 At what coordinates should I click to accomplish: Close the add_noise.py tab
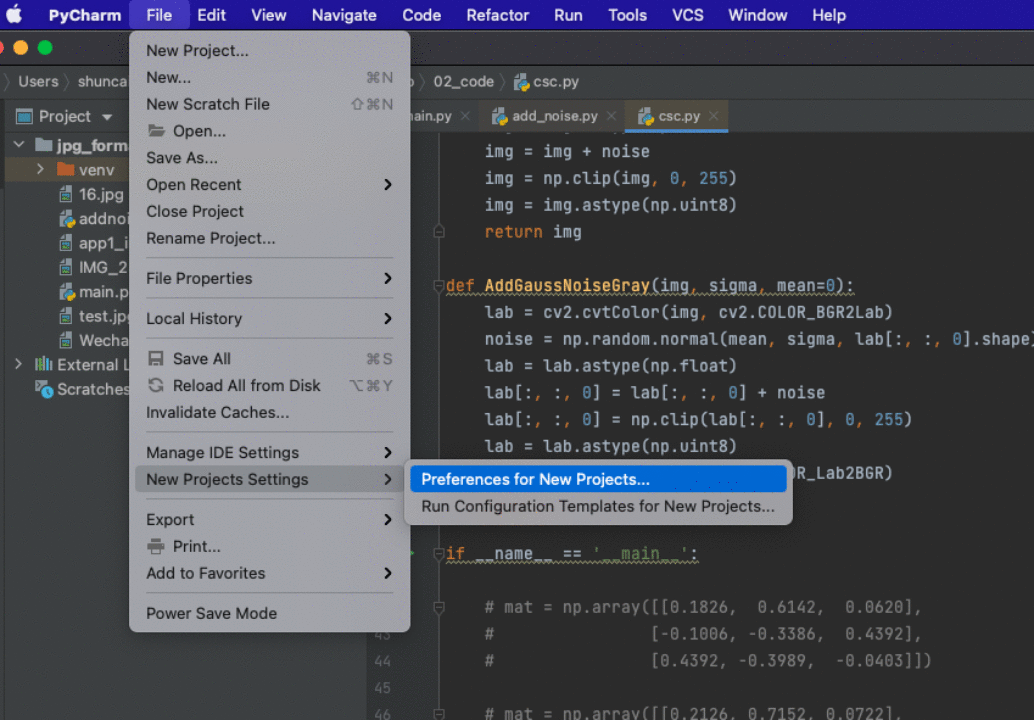(611, 116)
